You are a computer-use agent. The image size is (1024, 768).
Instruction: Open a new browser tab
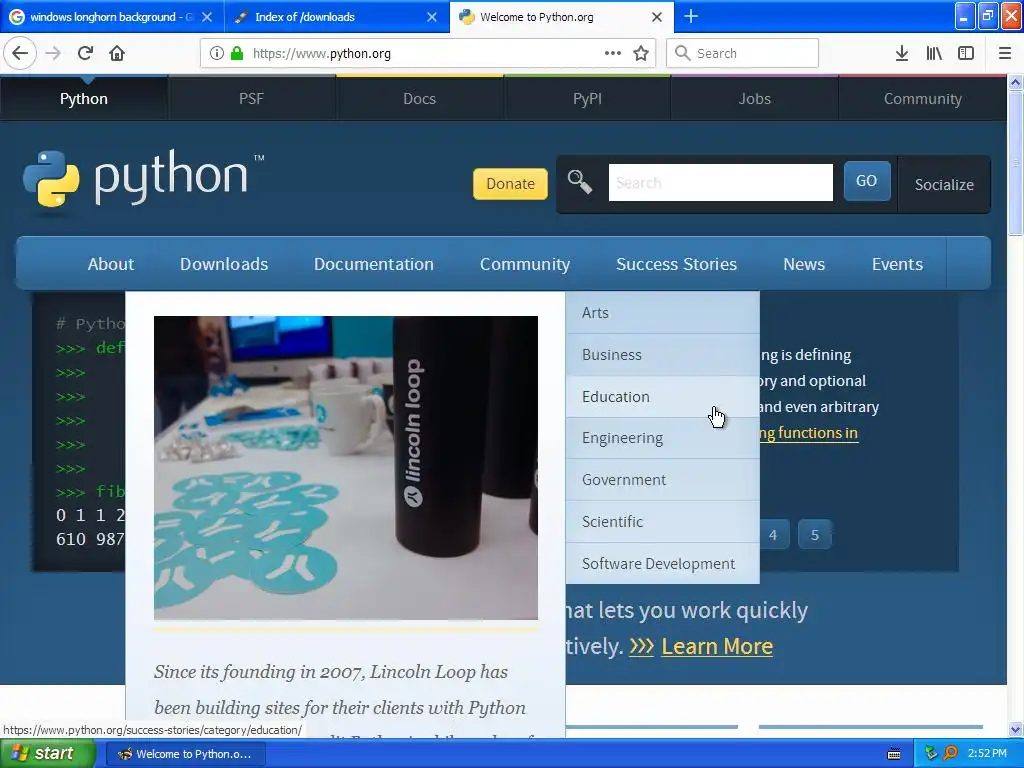(x=691, y=16)
